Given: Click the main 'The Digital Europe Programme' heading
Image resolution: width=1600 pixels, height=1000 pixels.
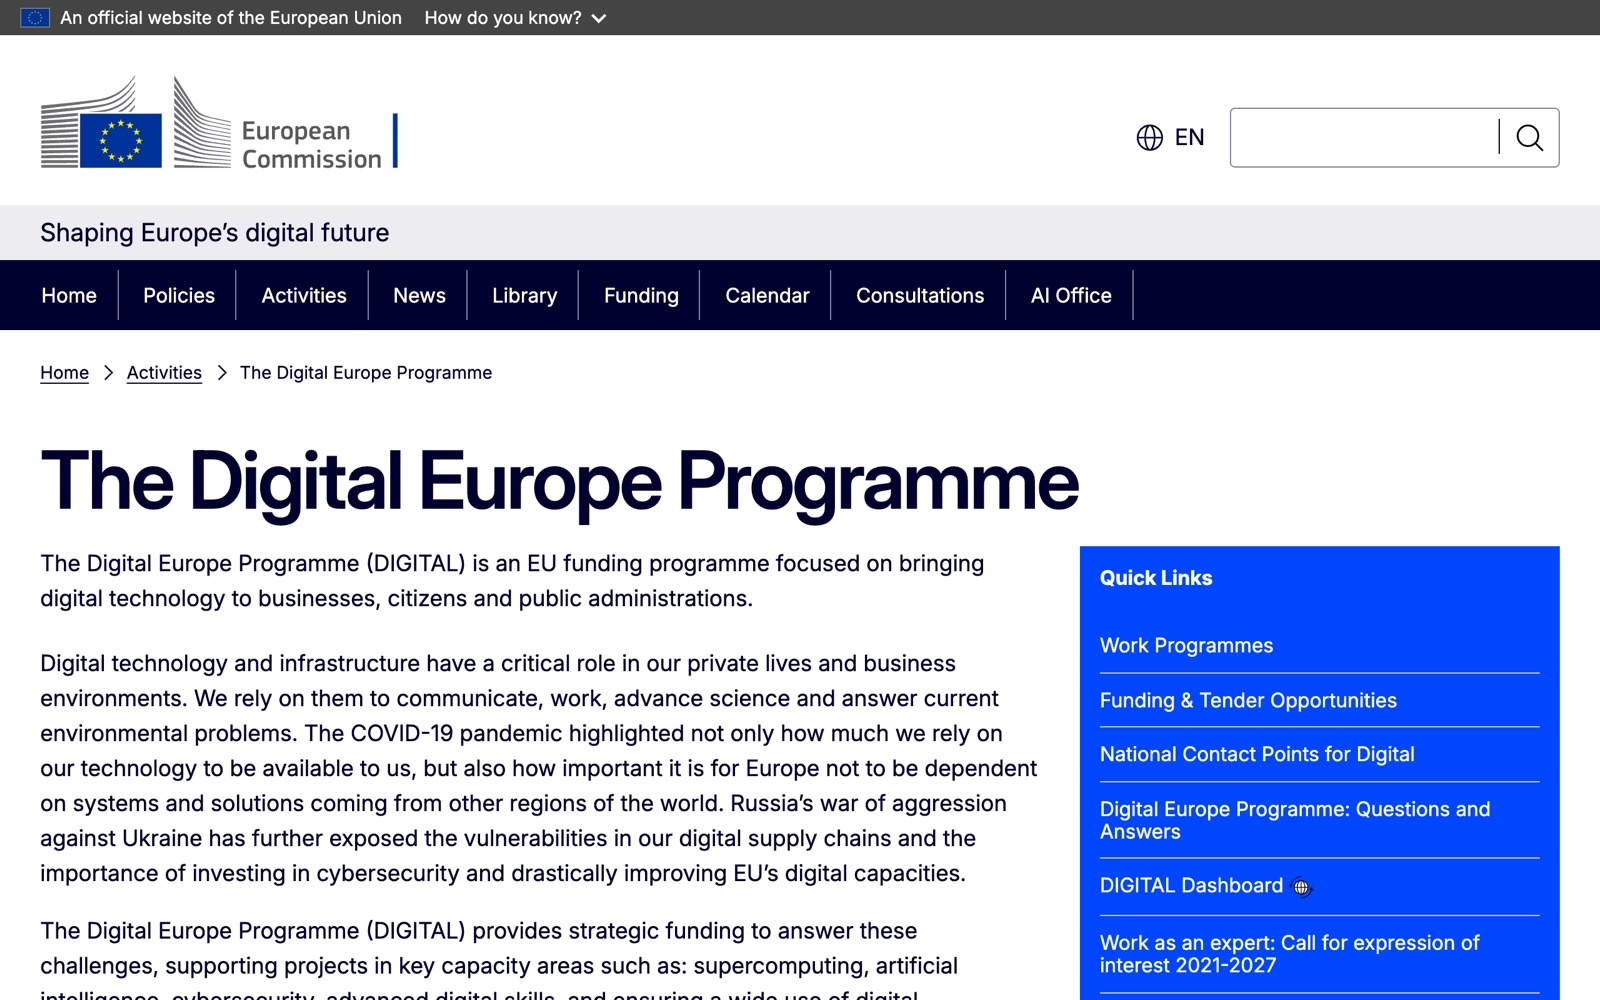Looking at the screenshot, I should click(x=560, y=482).
